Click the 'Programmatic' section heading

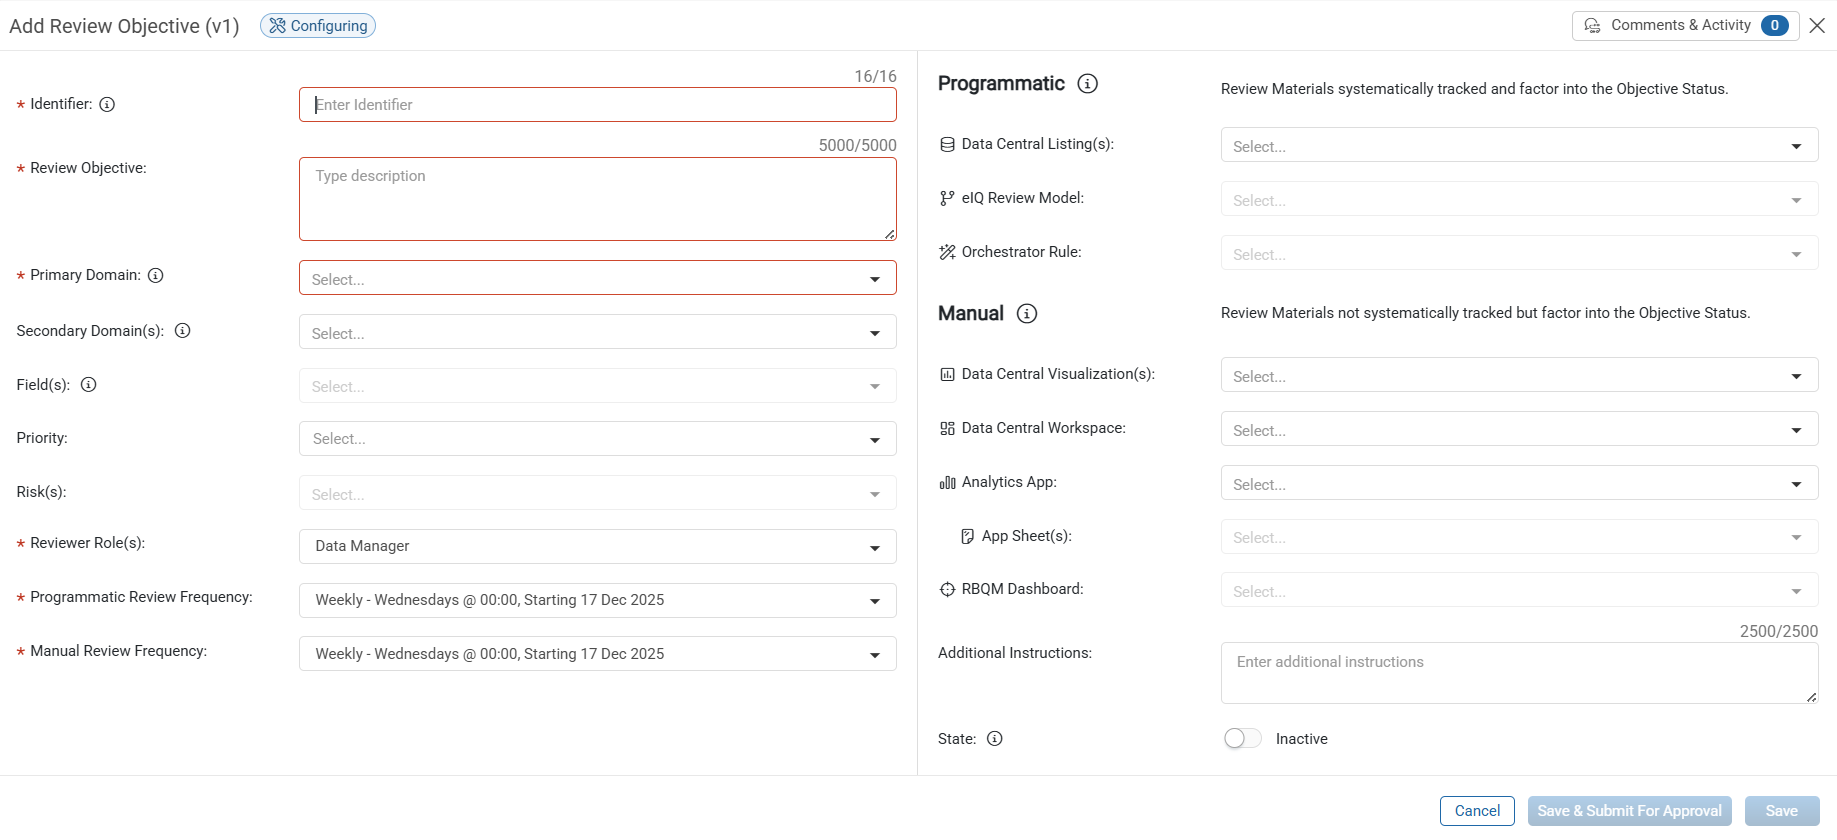click(x=1001, y=84)
